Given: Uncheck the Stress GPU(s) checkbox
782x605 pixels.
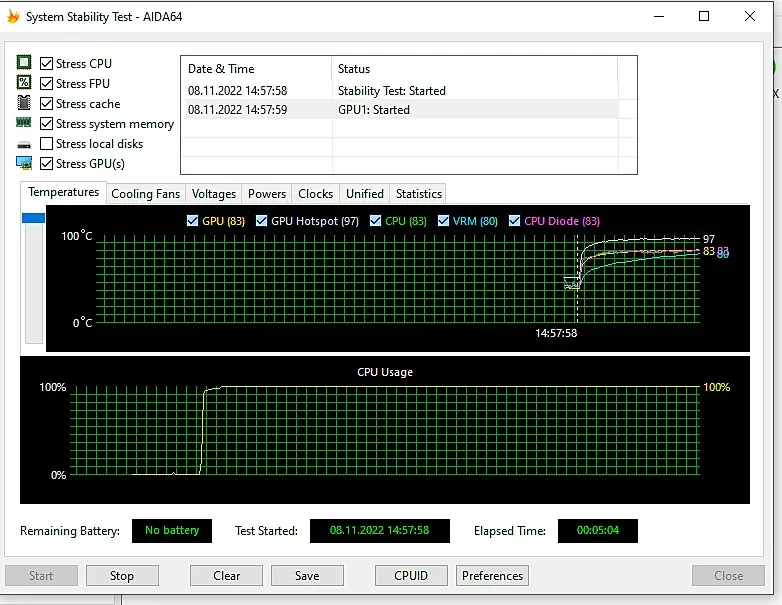Looking at the screenshot, I should 46,164.
